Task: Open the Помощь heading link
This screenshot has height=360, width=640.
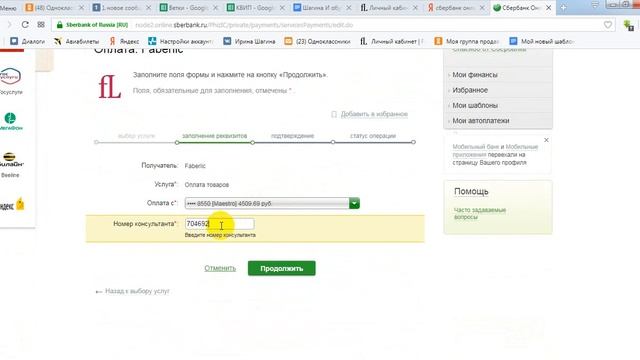Action: click(x=471, y=191)
